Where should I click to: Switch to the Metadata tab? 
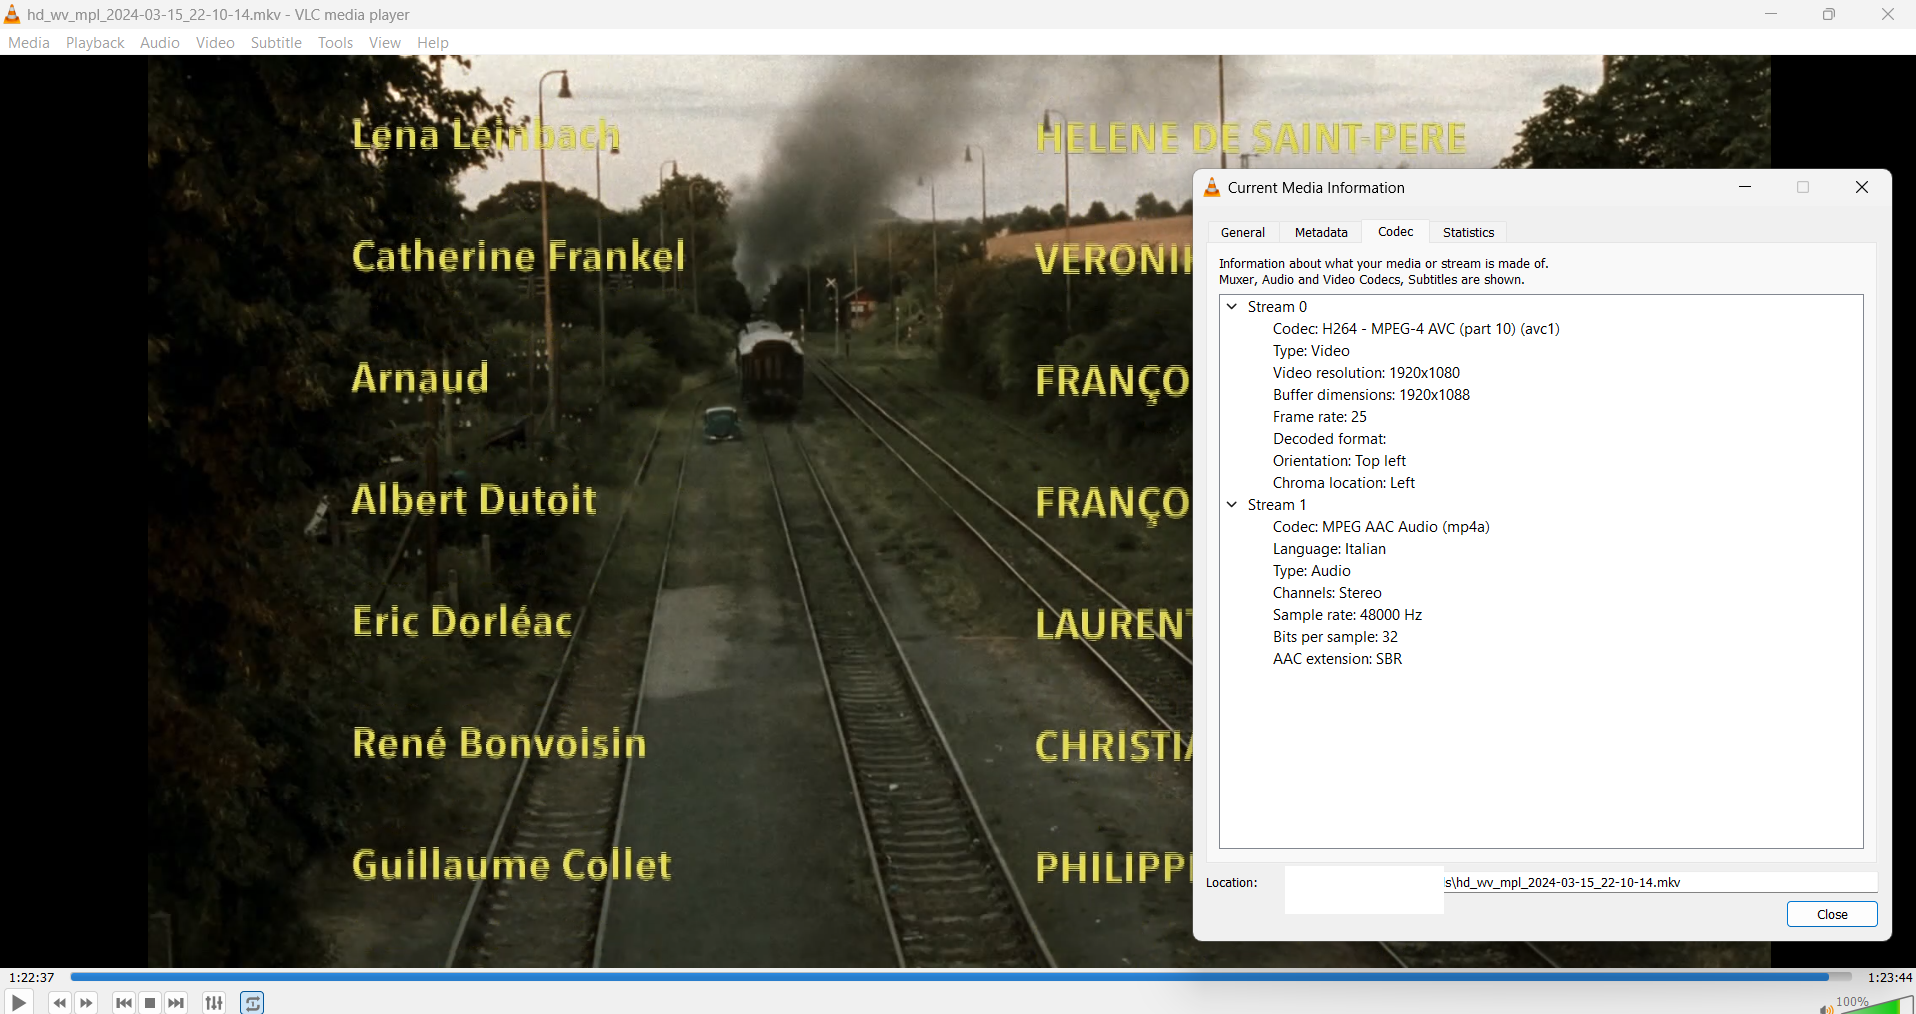(1320, 232)
